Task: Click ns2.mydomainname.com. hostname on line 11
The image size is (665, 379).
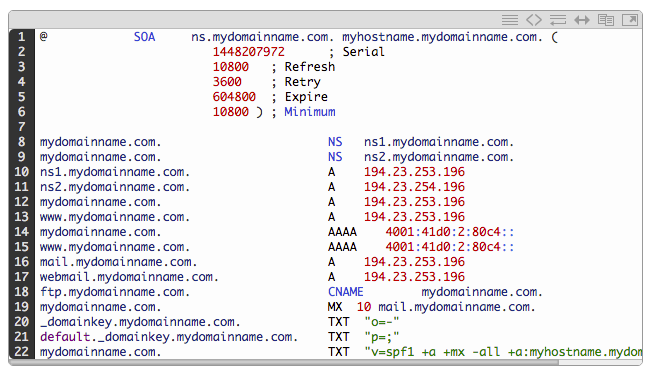Action: click(x=115, y=187)
